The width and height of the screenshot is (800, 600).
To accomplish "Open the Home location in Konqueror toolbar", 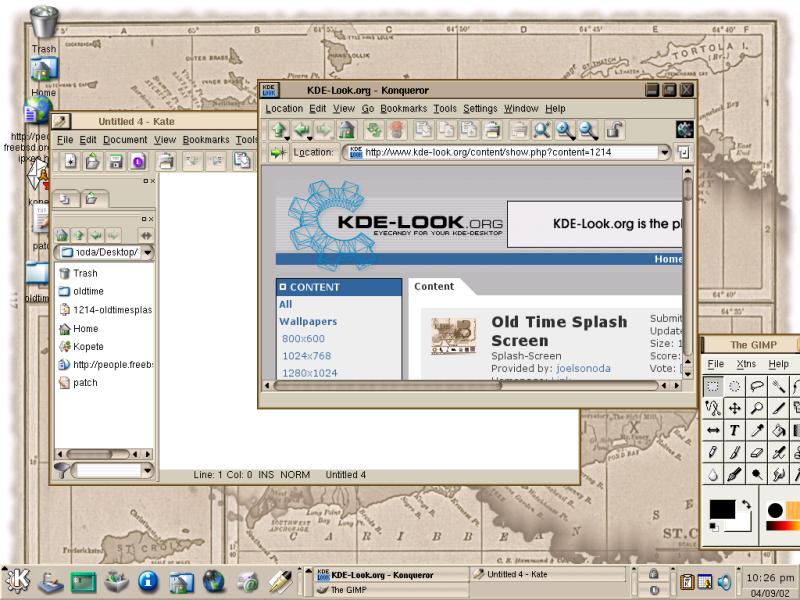I will tap(347, 130).
